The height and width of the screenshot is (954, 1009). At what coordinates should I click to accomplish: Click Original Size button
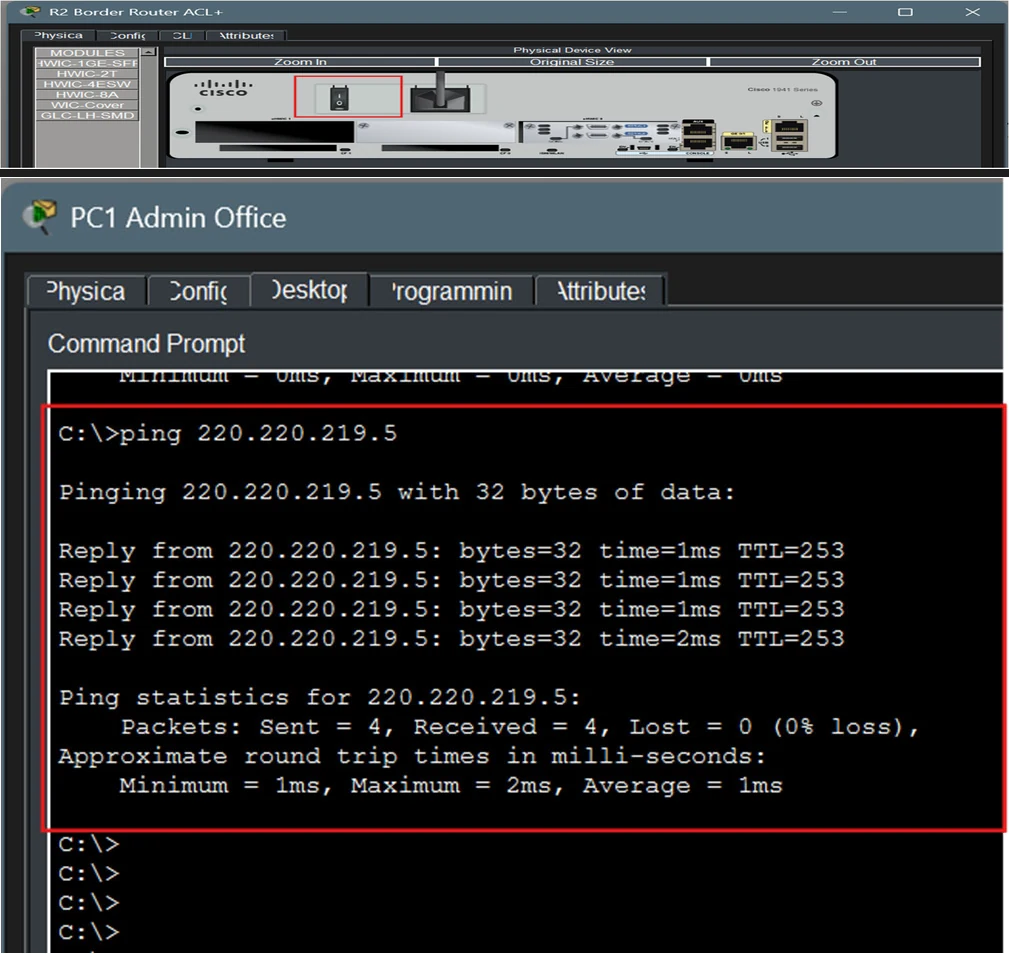571,62
